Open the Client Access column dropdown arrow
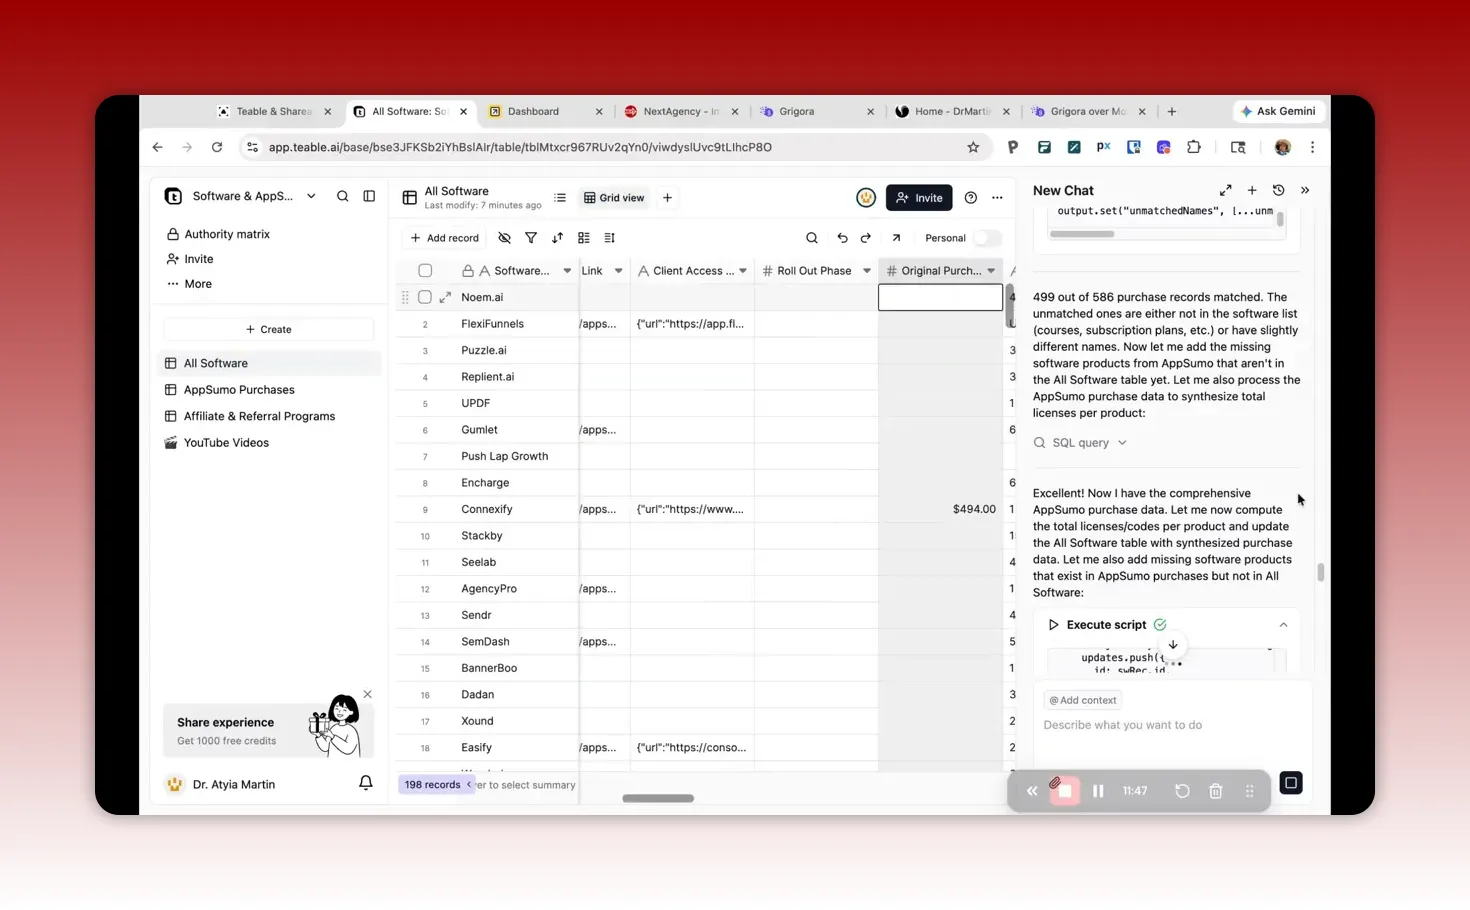The height and width of the screenshot is (910, 1470). tap(743, 271)
